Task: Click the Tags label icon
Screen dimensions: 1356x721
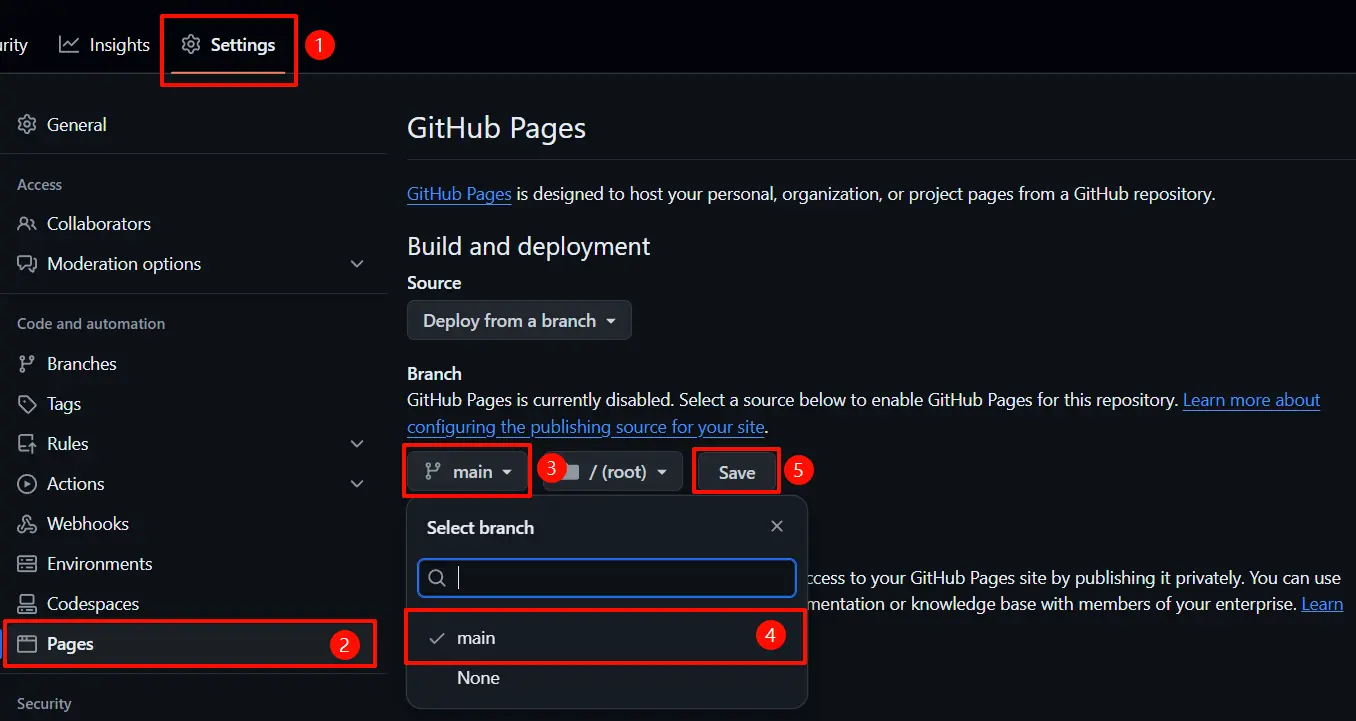Action: (x=27, y=404)
